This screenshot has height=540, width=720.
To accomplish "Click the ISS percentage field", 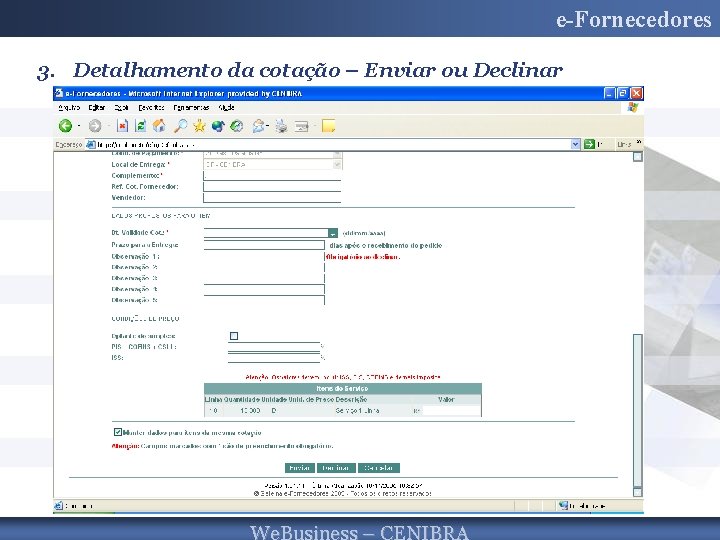I will [274, 357].
